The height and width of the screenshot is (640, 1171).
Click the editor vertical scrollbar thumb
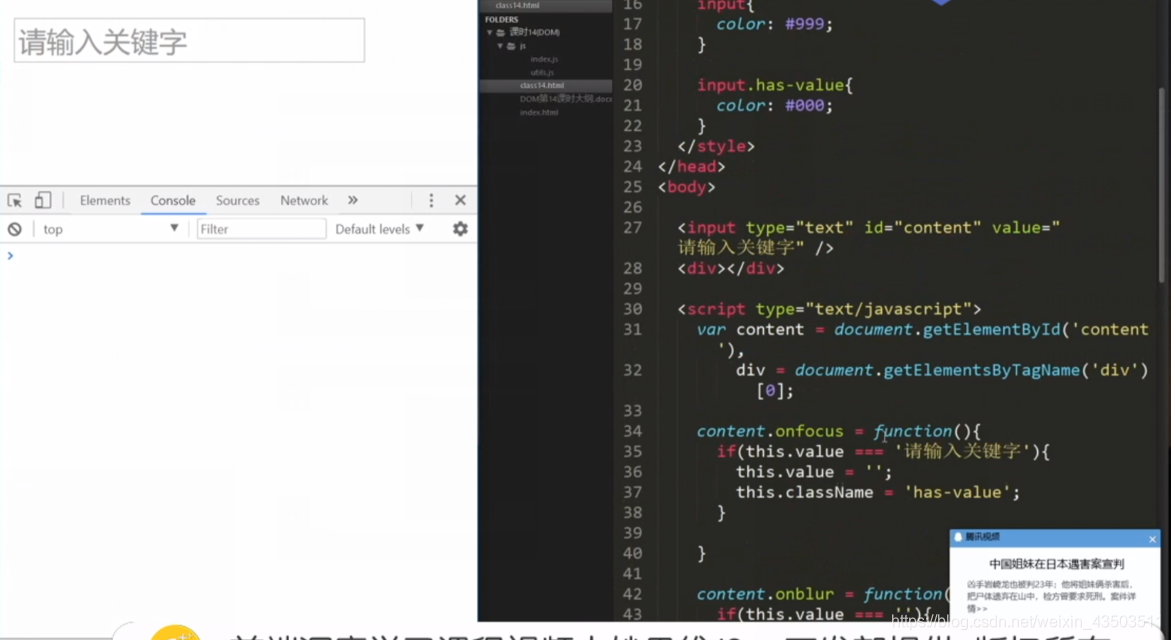tap(1162, 185)
